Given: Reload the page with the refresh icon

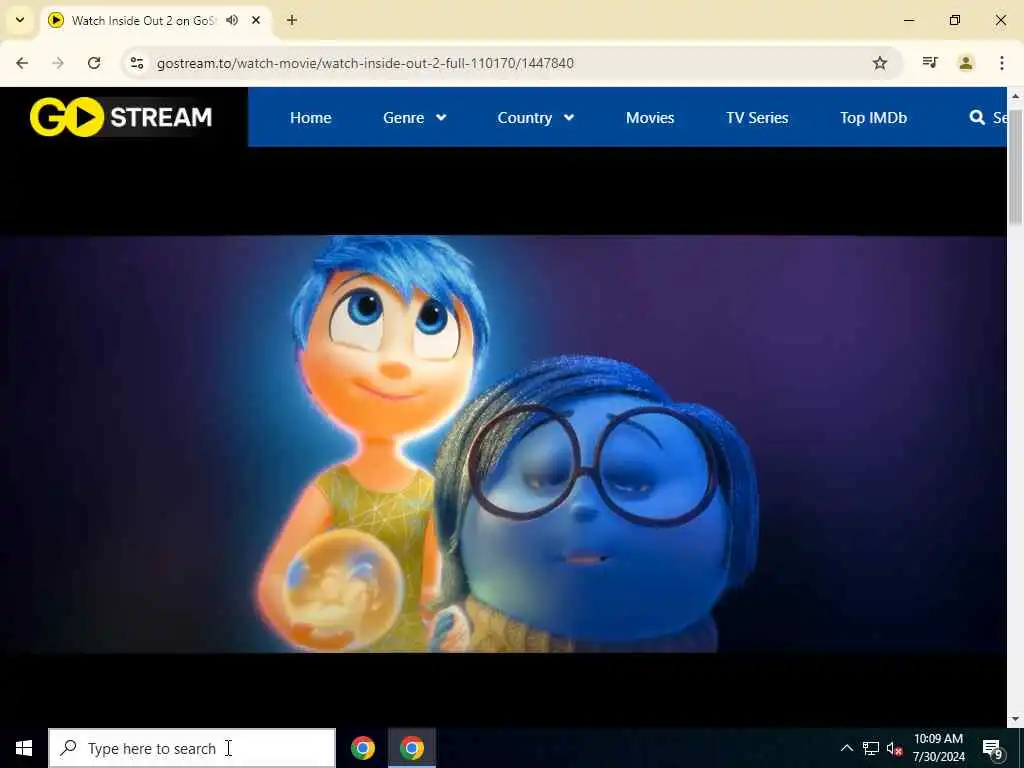Looking at the screenshot, I should (94, 63).
